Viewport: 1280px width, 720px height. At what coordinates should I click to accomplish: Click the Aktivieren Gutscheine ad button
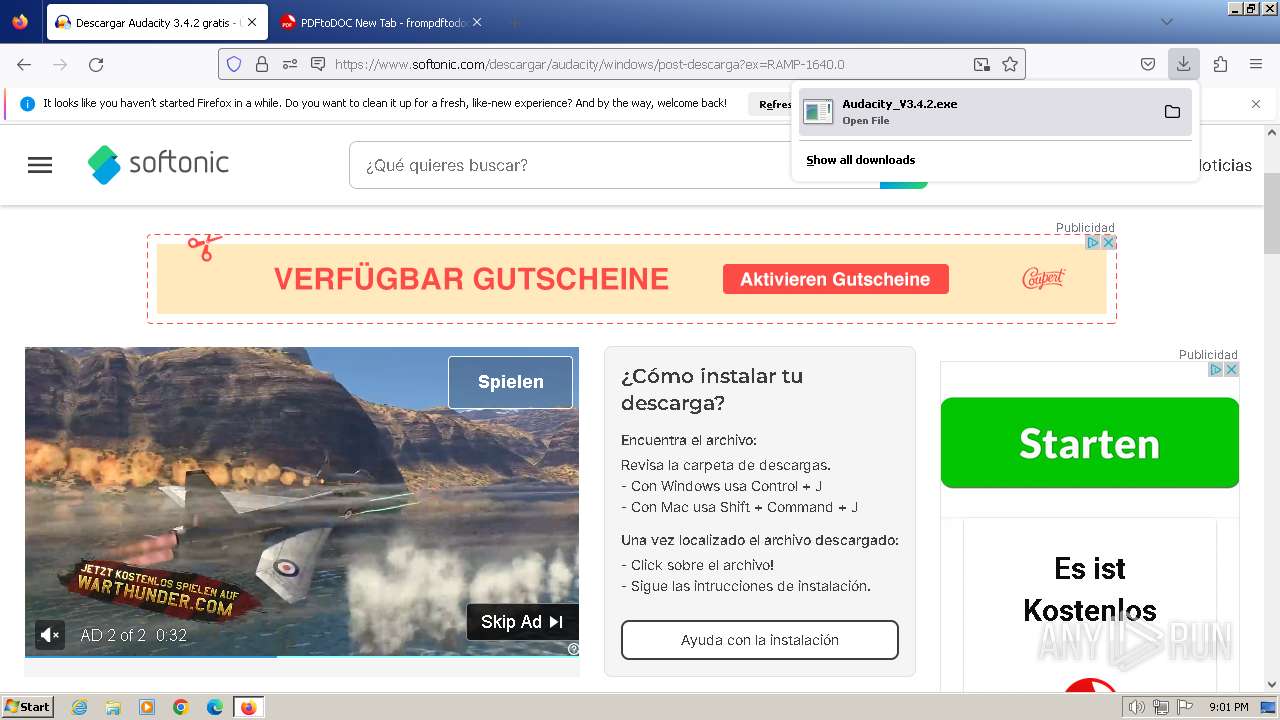coord(835,279)
